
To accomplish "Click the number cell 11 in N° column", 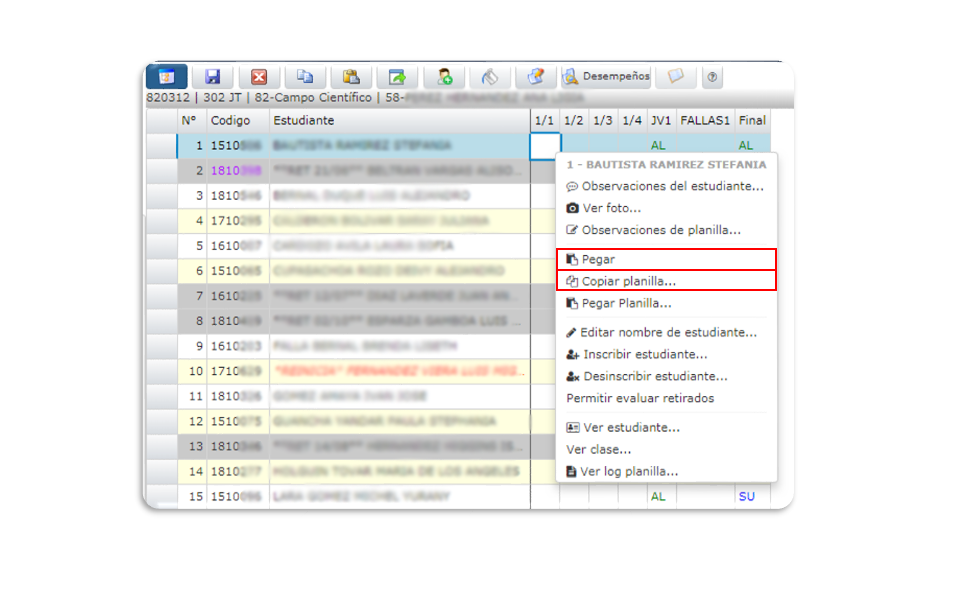I will coord(192,396).
